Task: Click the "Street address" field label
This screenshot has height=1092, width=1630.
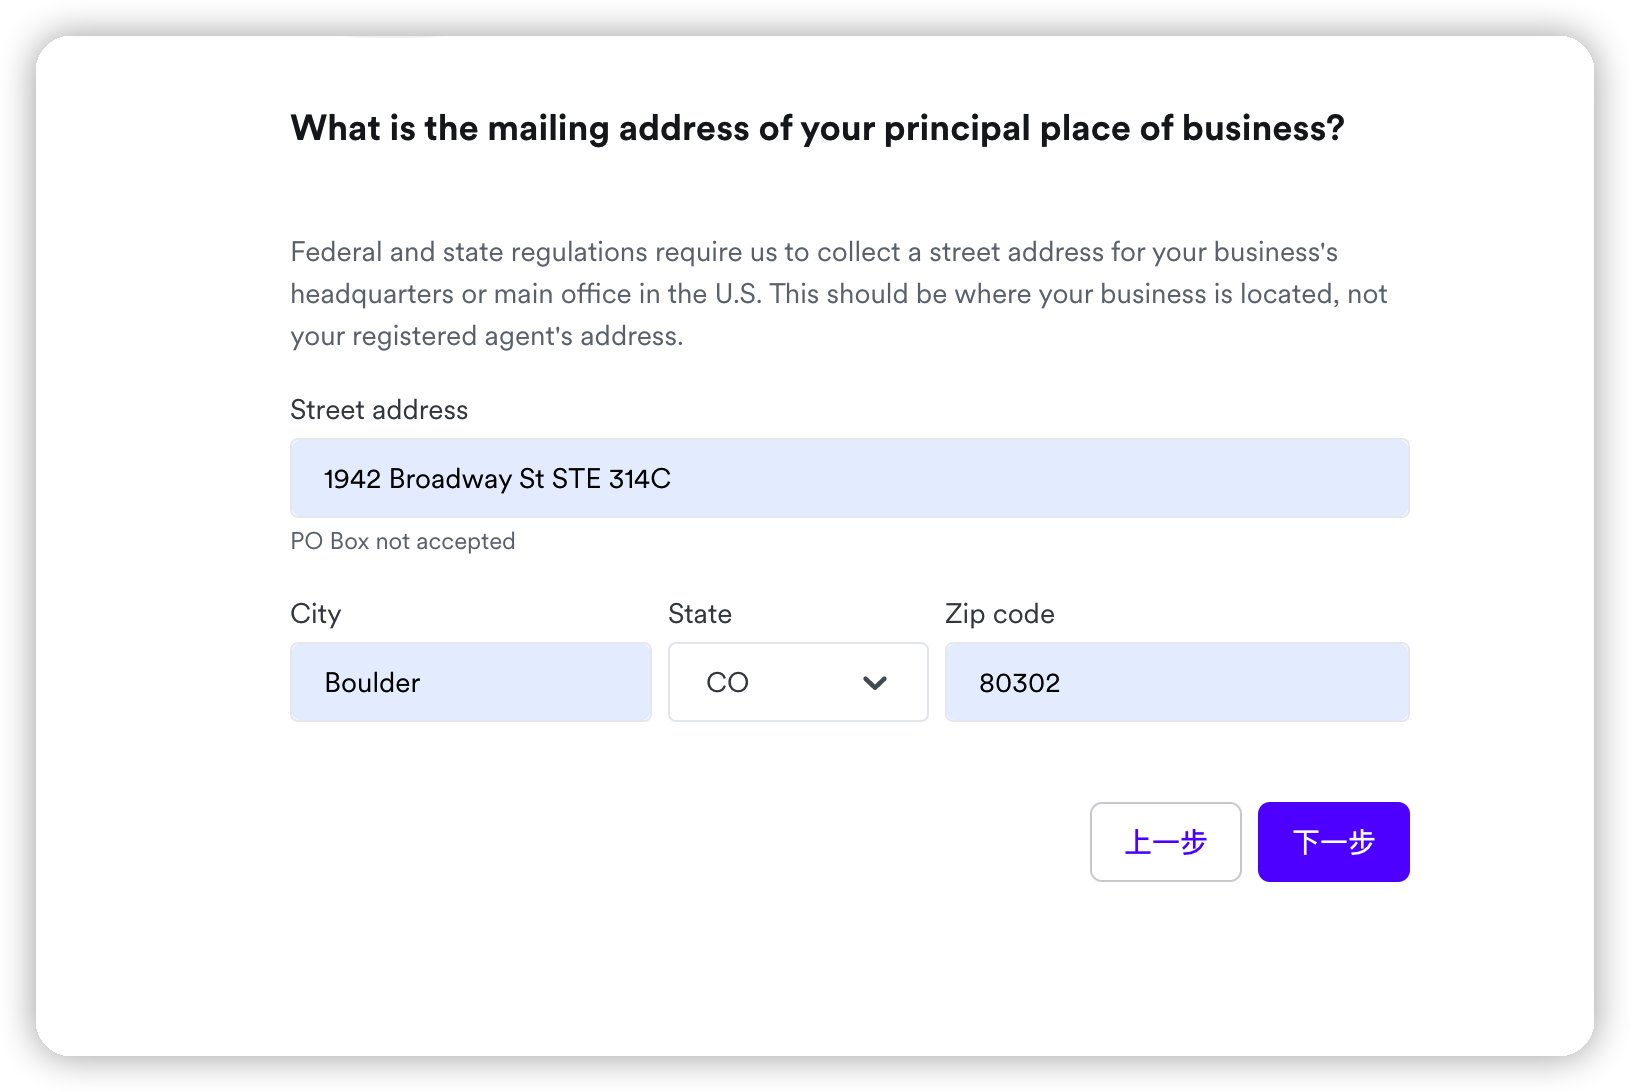Action: [379, 410]
